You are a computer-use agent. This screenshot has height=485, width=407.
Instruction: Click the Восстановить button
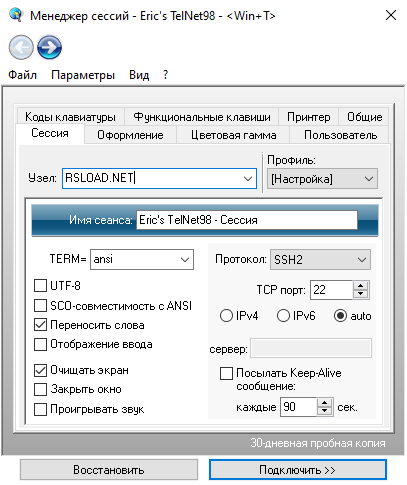click(109, 470)
